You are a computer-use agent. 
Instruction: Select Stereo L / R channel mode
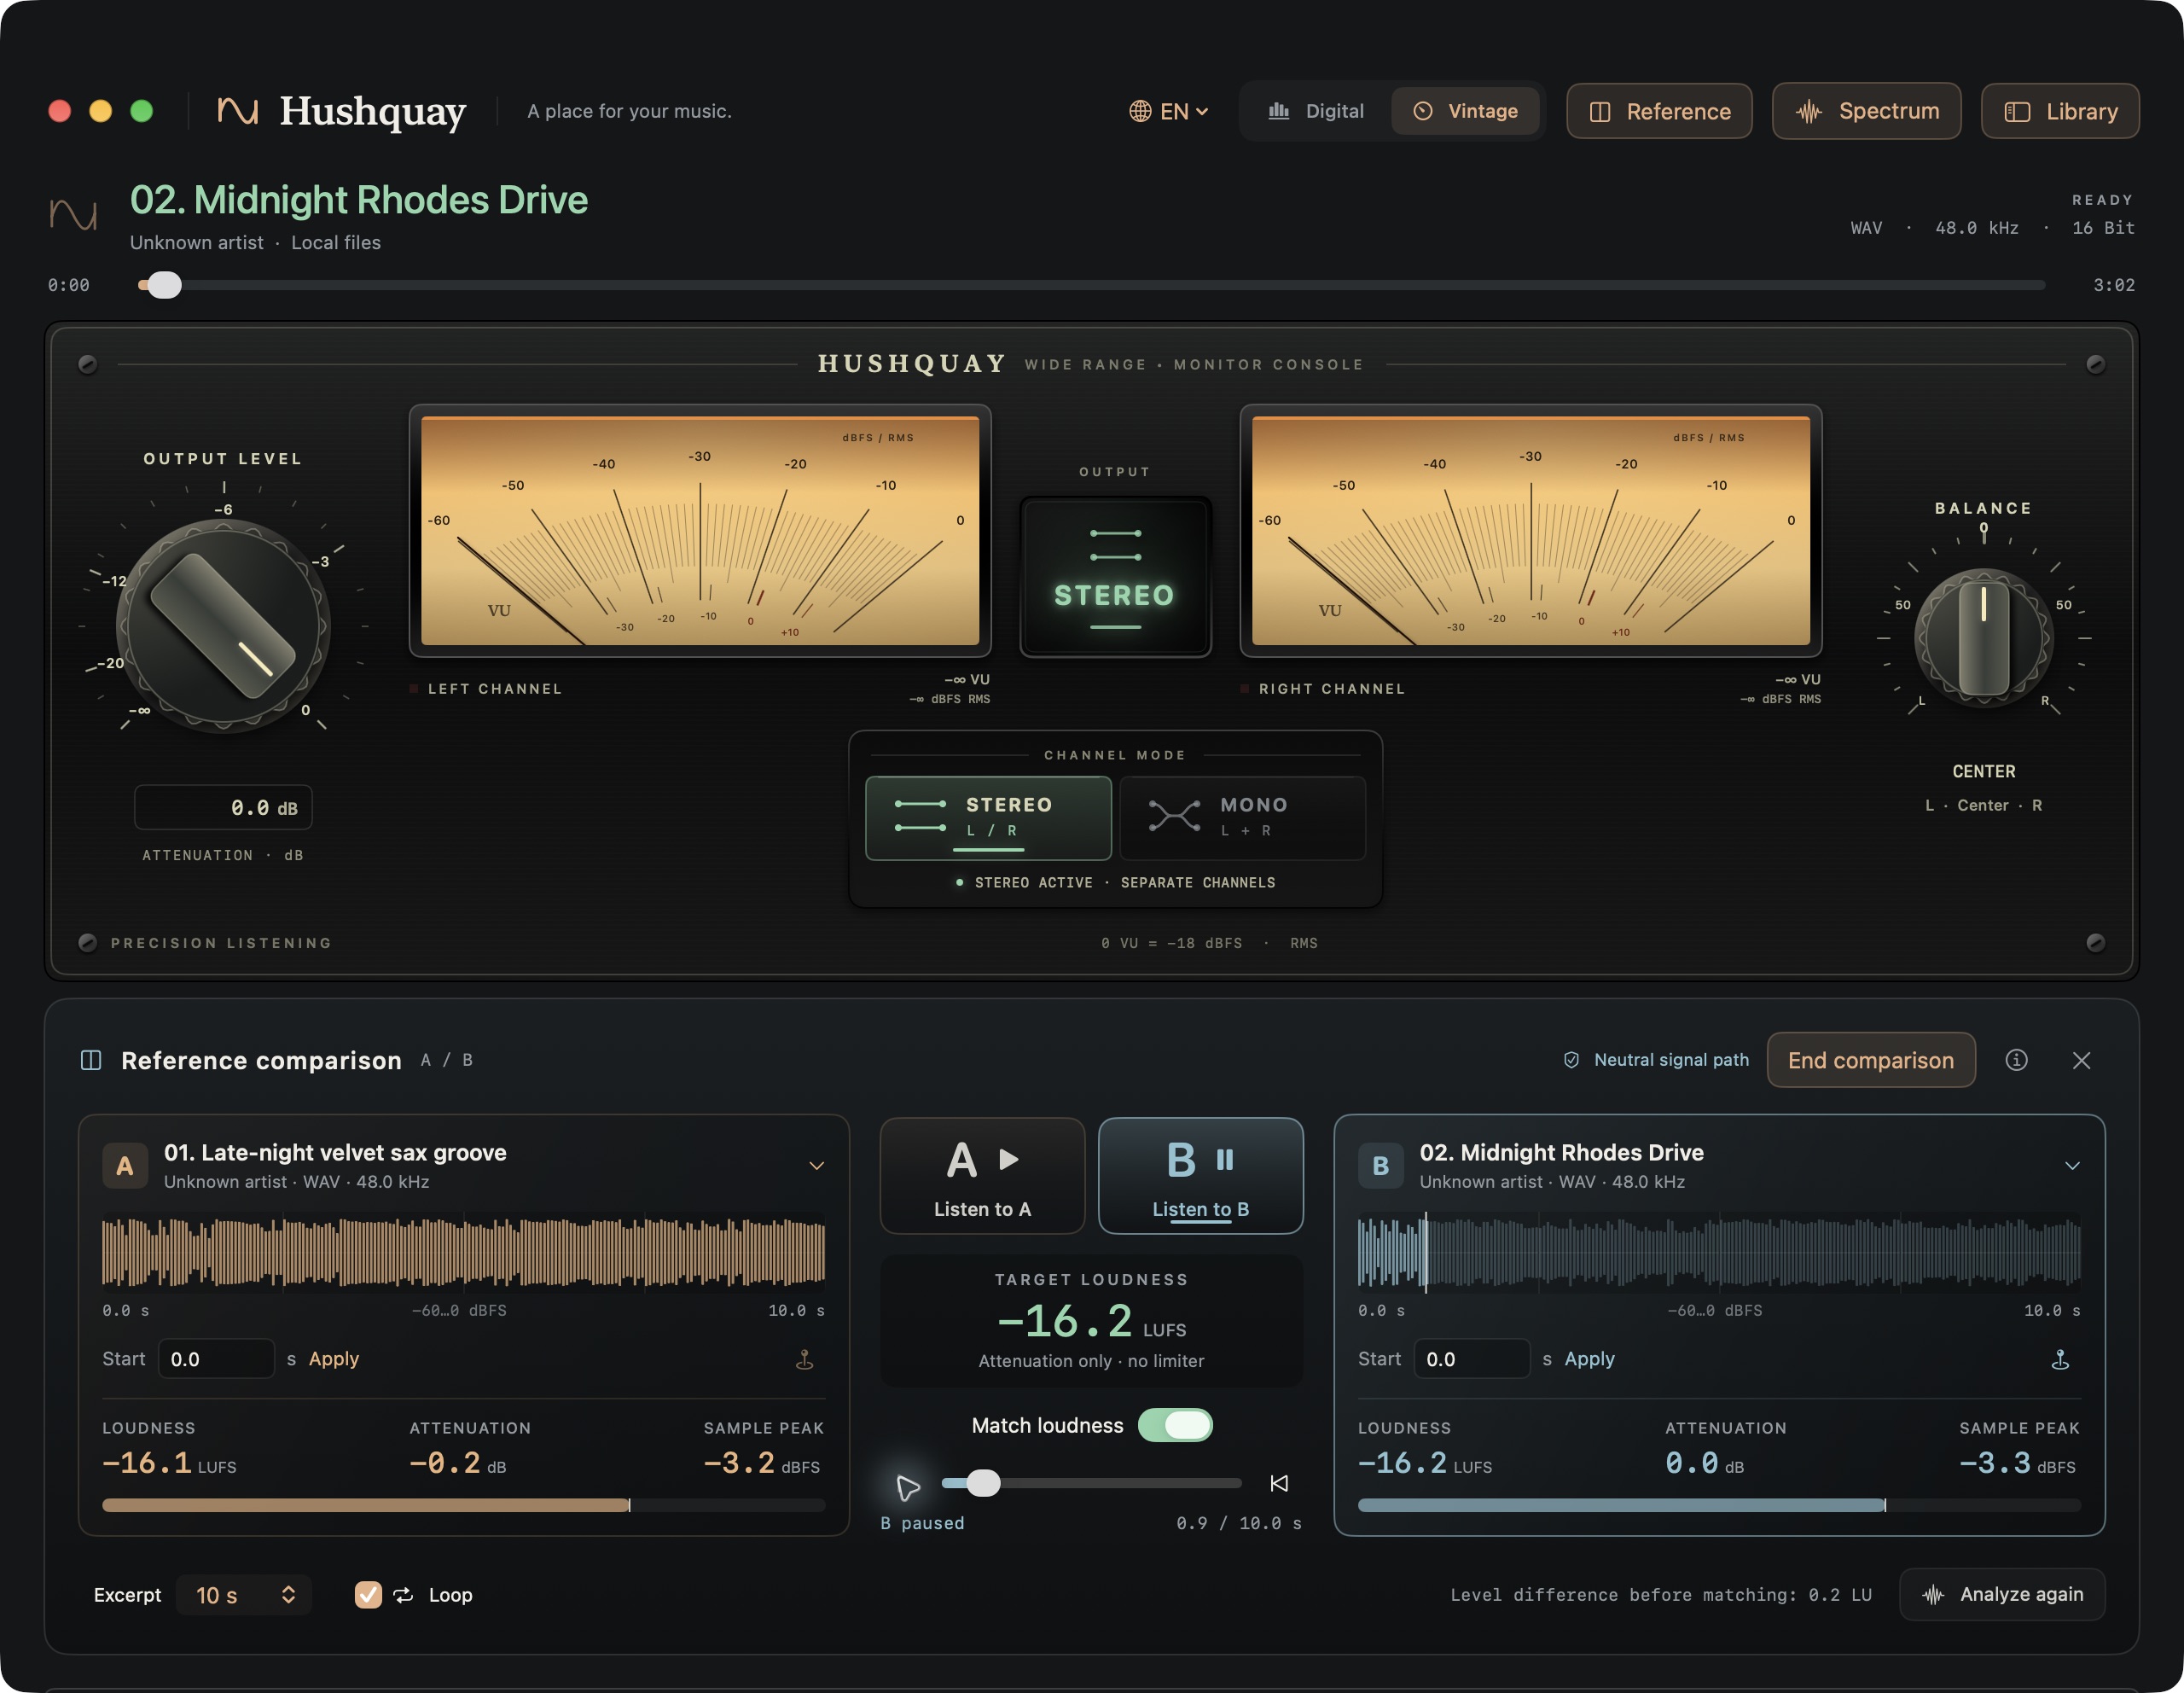click(988, 817)
